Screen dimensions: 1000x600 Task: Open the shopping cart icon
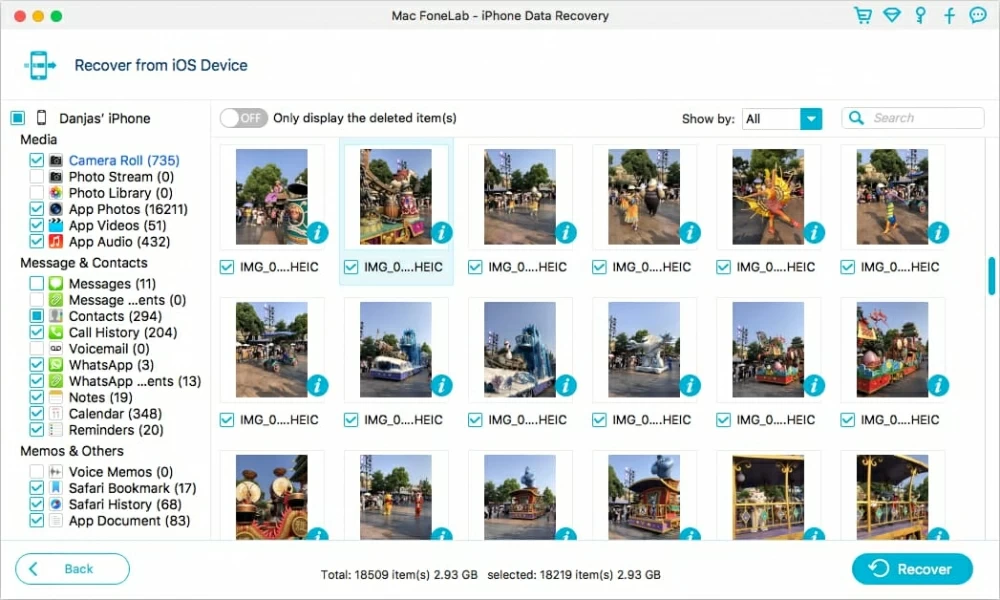pyautogui.click(x=862, y=15)
